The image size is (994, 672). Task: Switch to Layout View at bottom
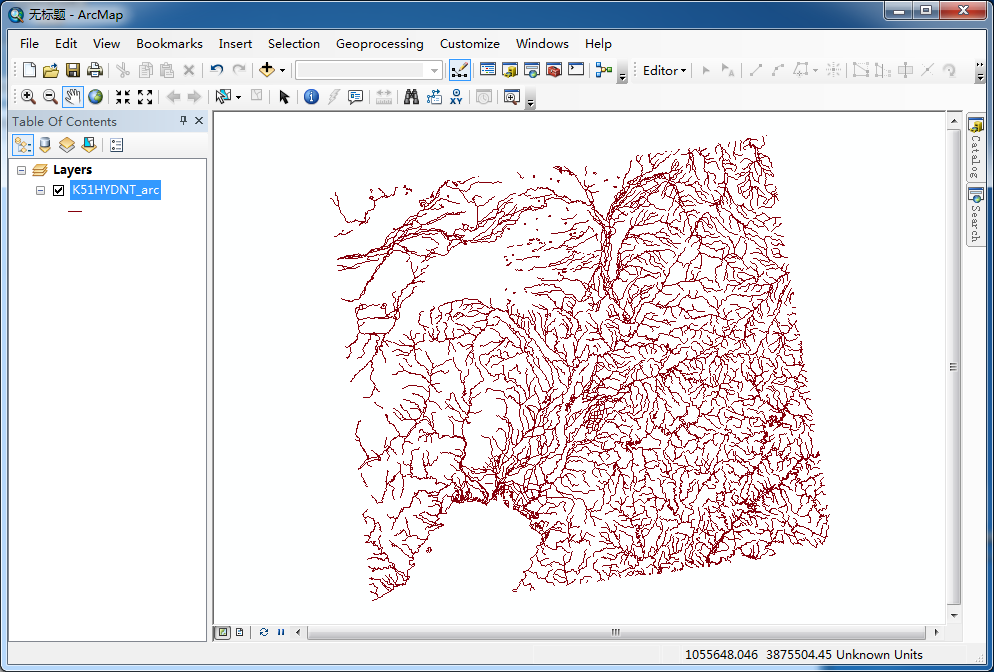[x=240, y=632]
